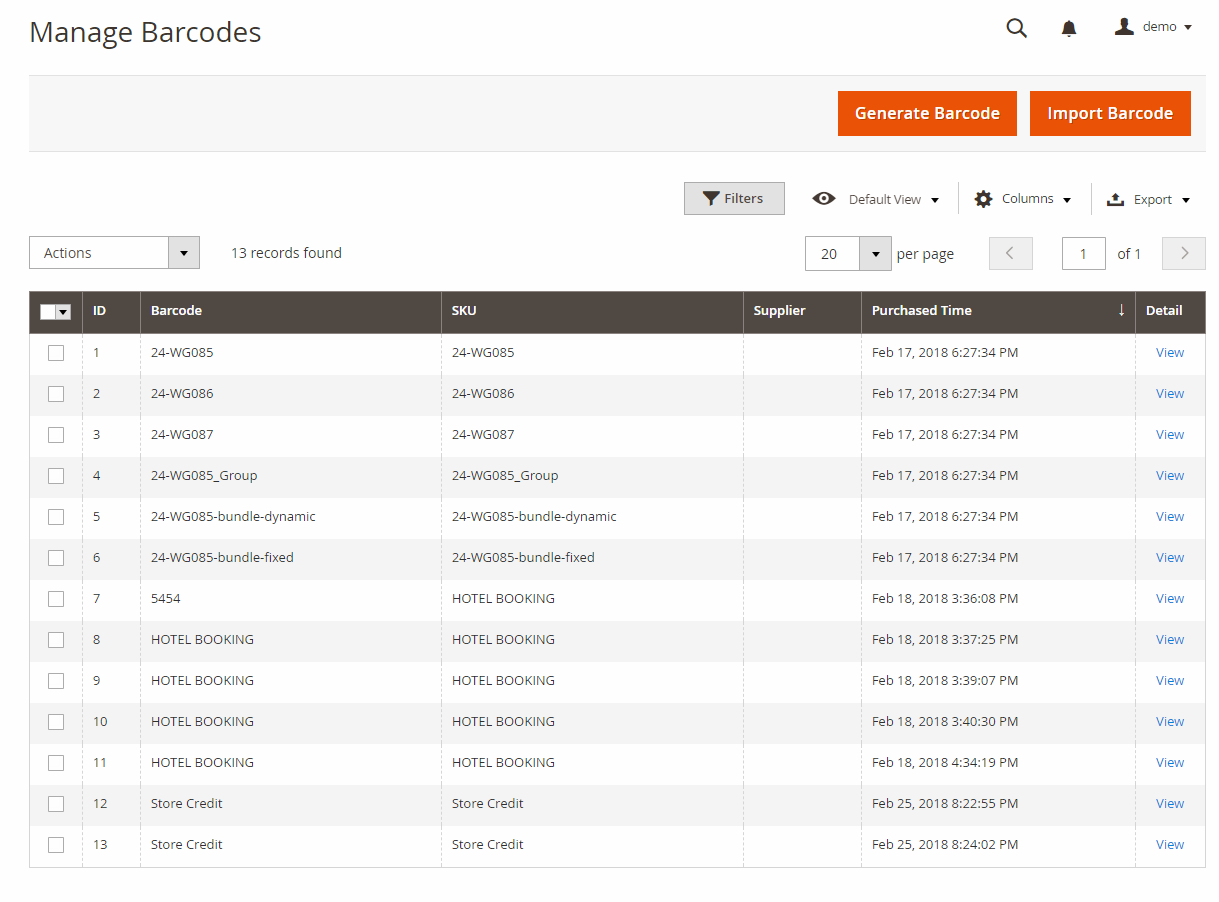This screenshot has width=1219, height=902.
Task: Select checkbox for 24-WG087 row
Action: pos(56,434)
